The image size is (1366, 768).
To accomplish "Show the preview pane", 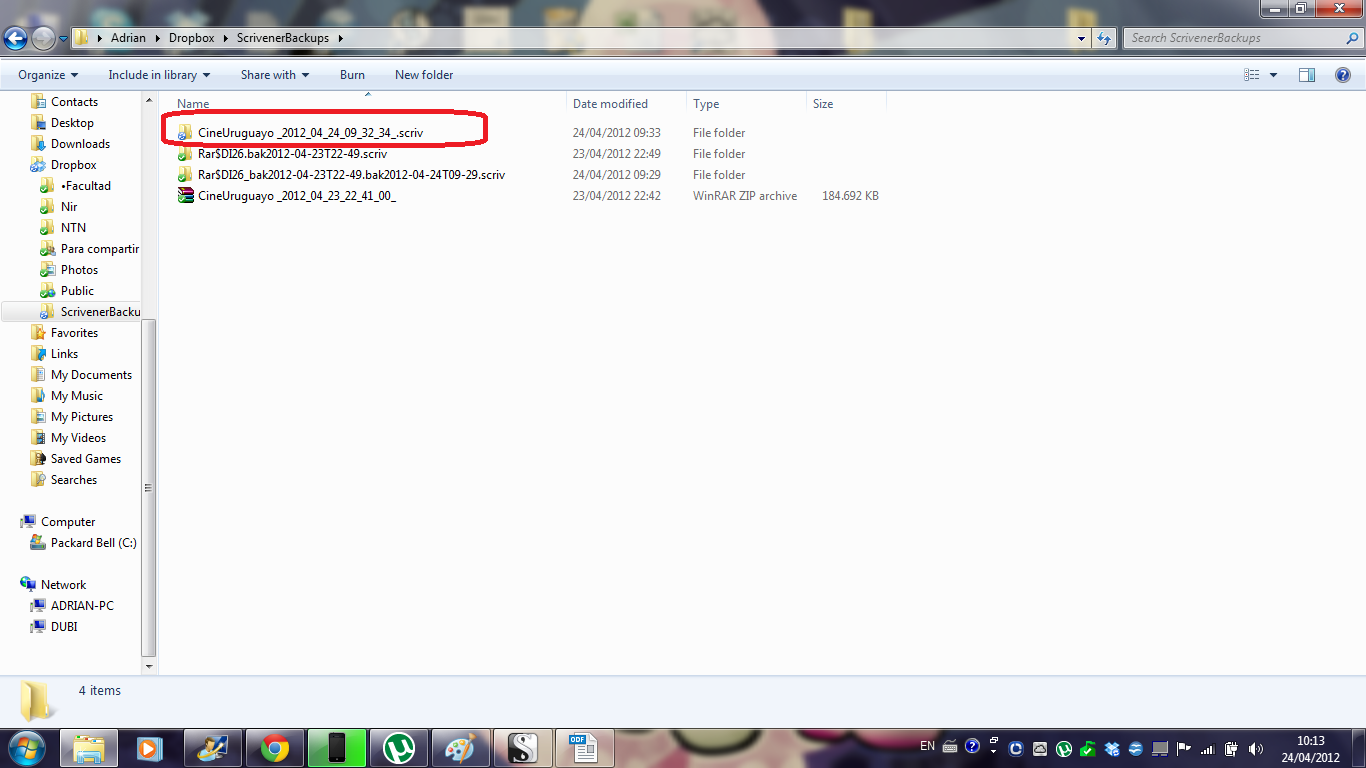I will click(x=1307, y=75).
